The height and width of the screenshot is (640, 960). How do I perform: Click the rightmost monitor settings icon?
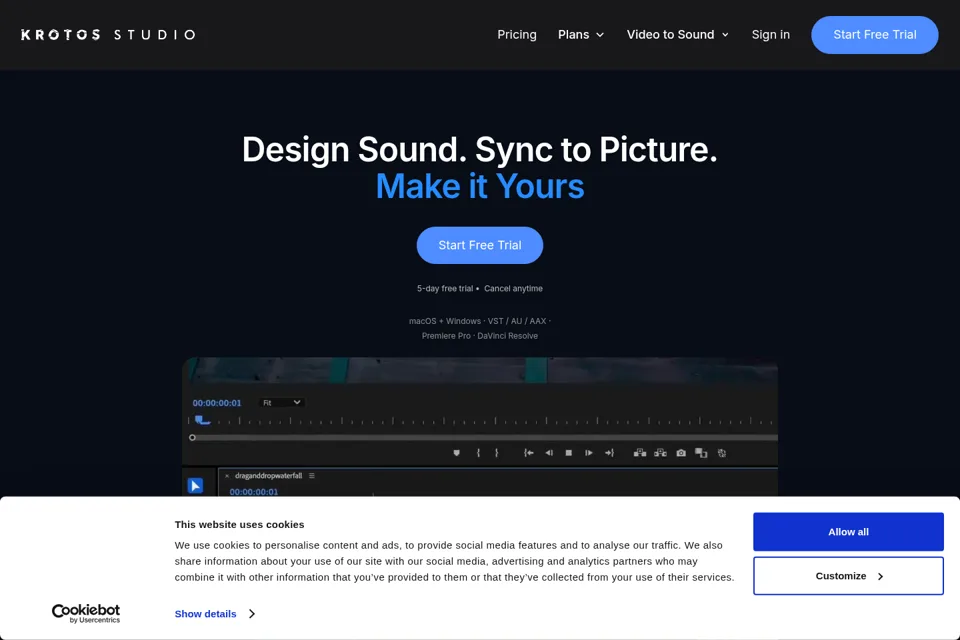[x=722, y=453]
